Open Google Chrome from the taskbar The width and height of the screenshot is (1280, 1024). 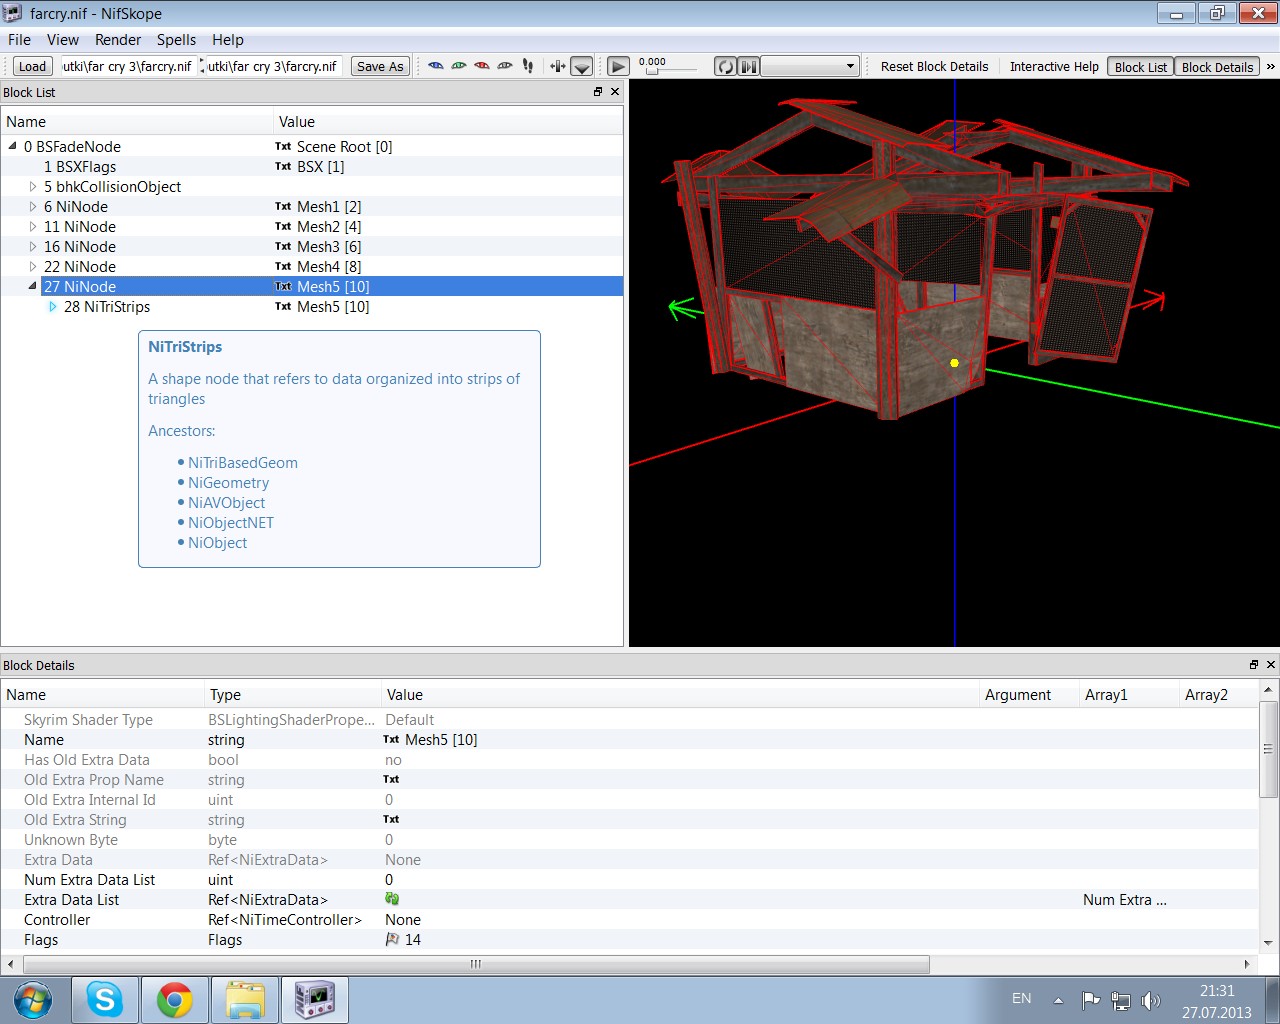click(x=175, y=1000)
